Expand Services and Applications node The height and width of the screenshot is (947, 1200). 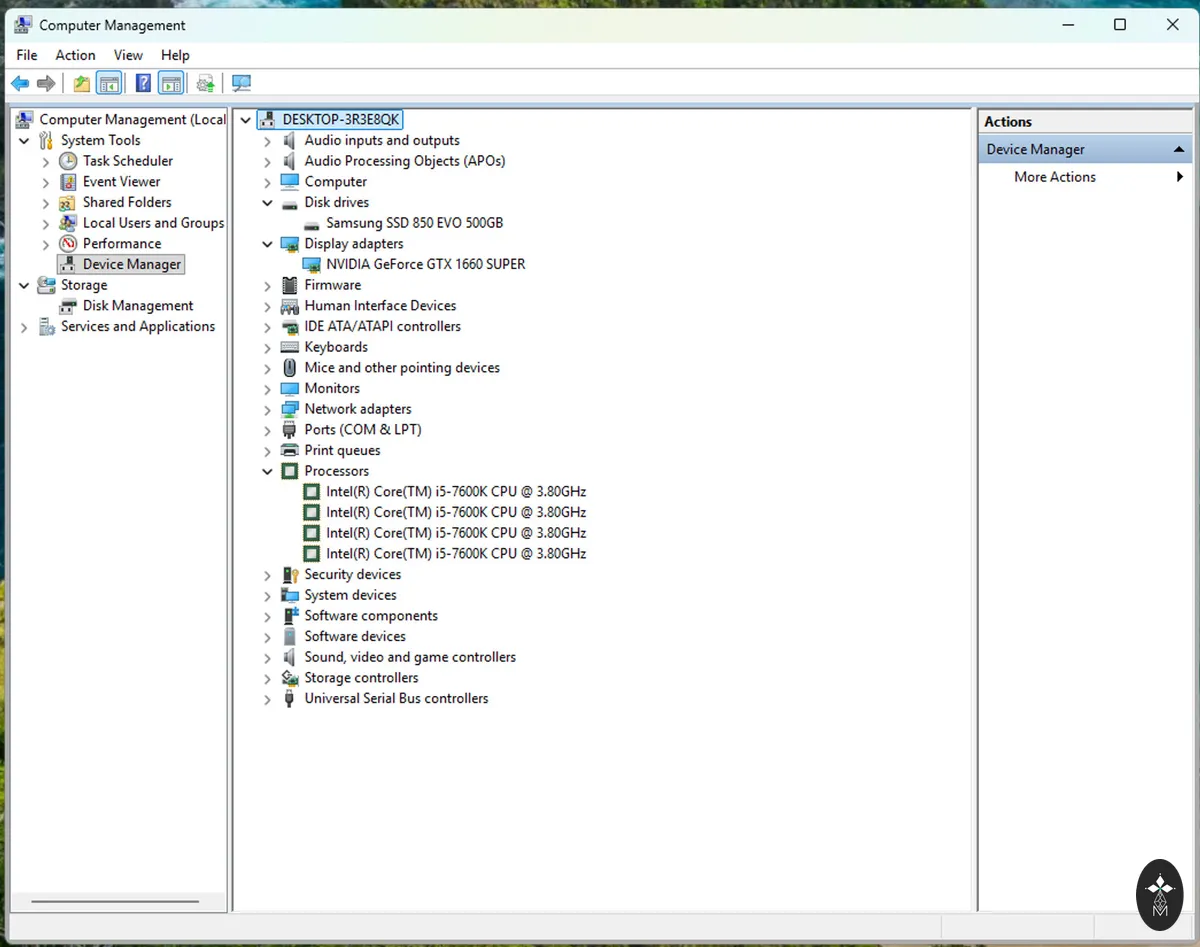24,327
